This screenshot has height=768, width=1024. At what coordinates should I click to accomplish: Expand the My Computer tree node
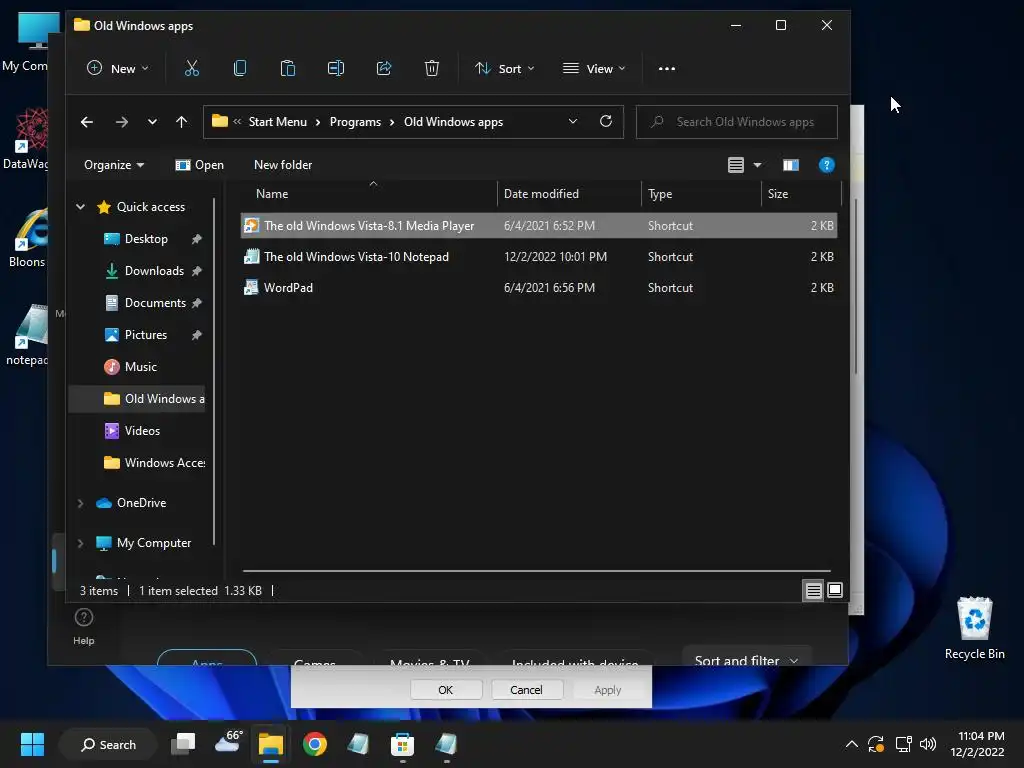click(x=80, y=543)
